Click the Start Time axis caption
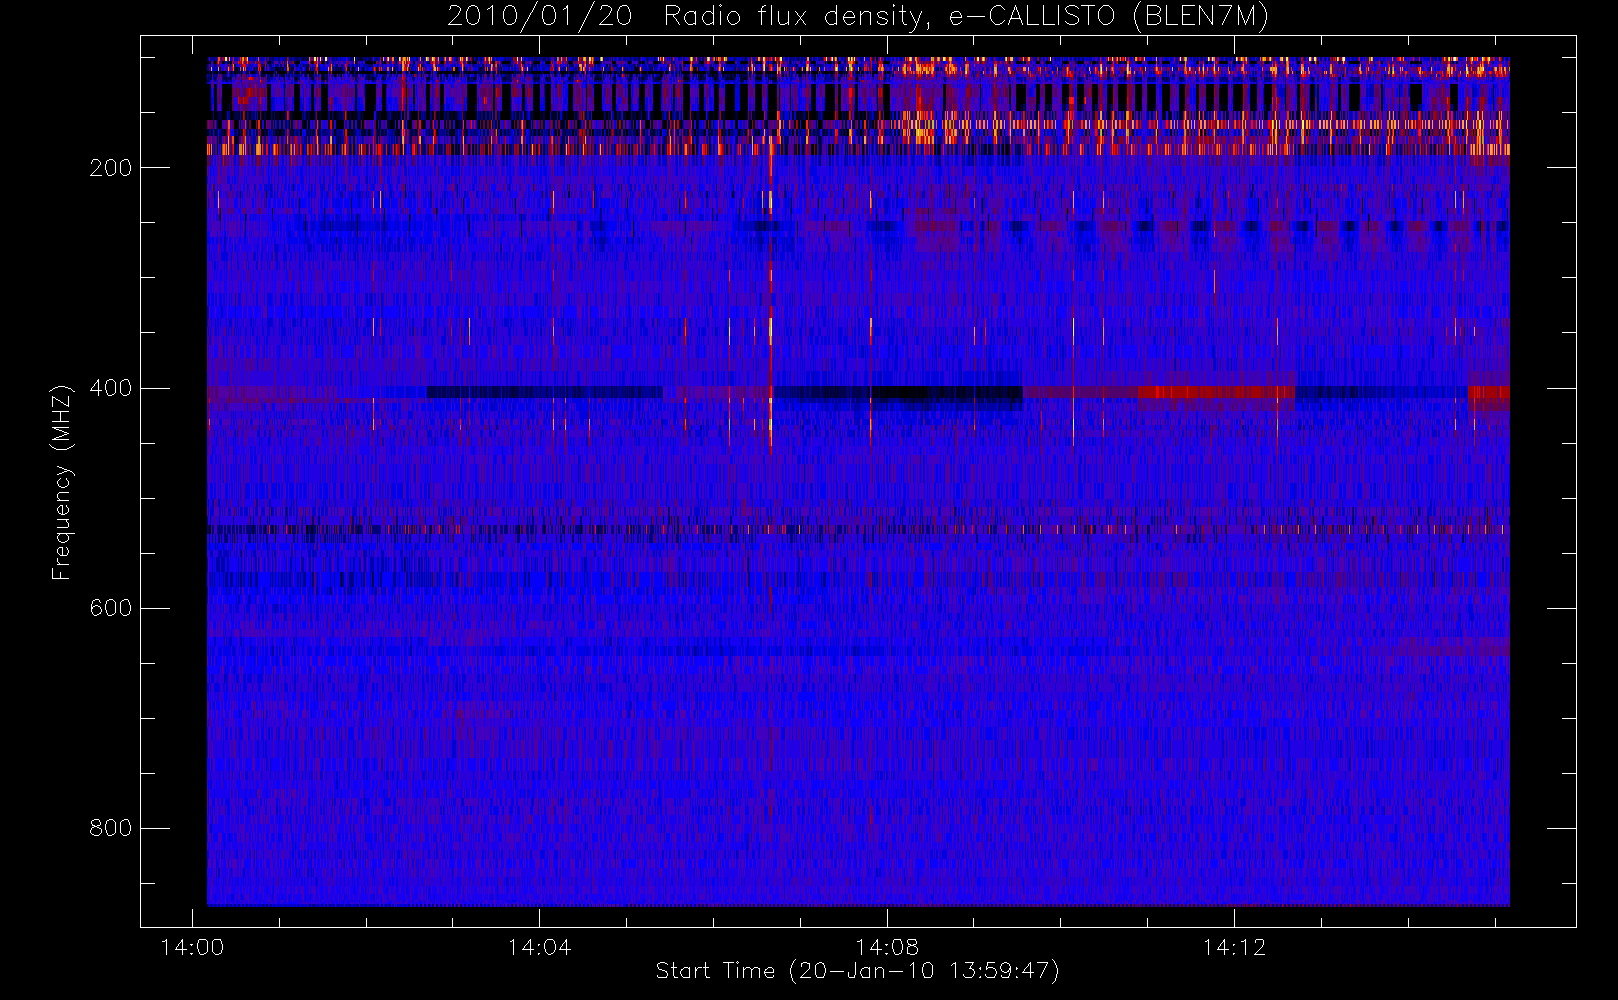1618x1000 pixels. [858, 971]
